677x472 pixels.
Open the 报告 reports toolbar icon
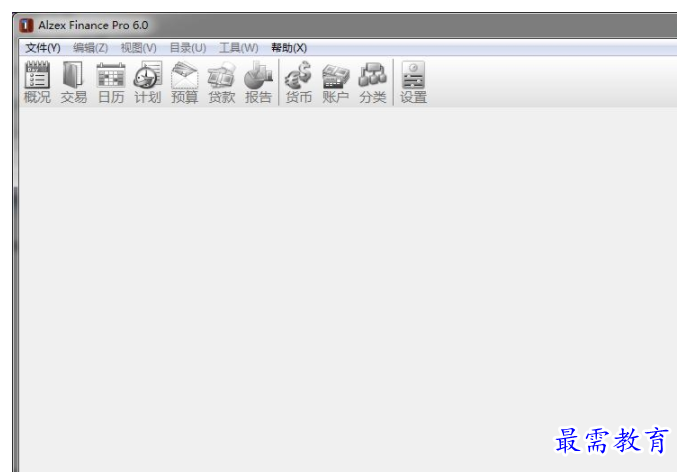point(258,82)
